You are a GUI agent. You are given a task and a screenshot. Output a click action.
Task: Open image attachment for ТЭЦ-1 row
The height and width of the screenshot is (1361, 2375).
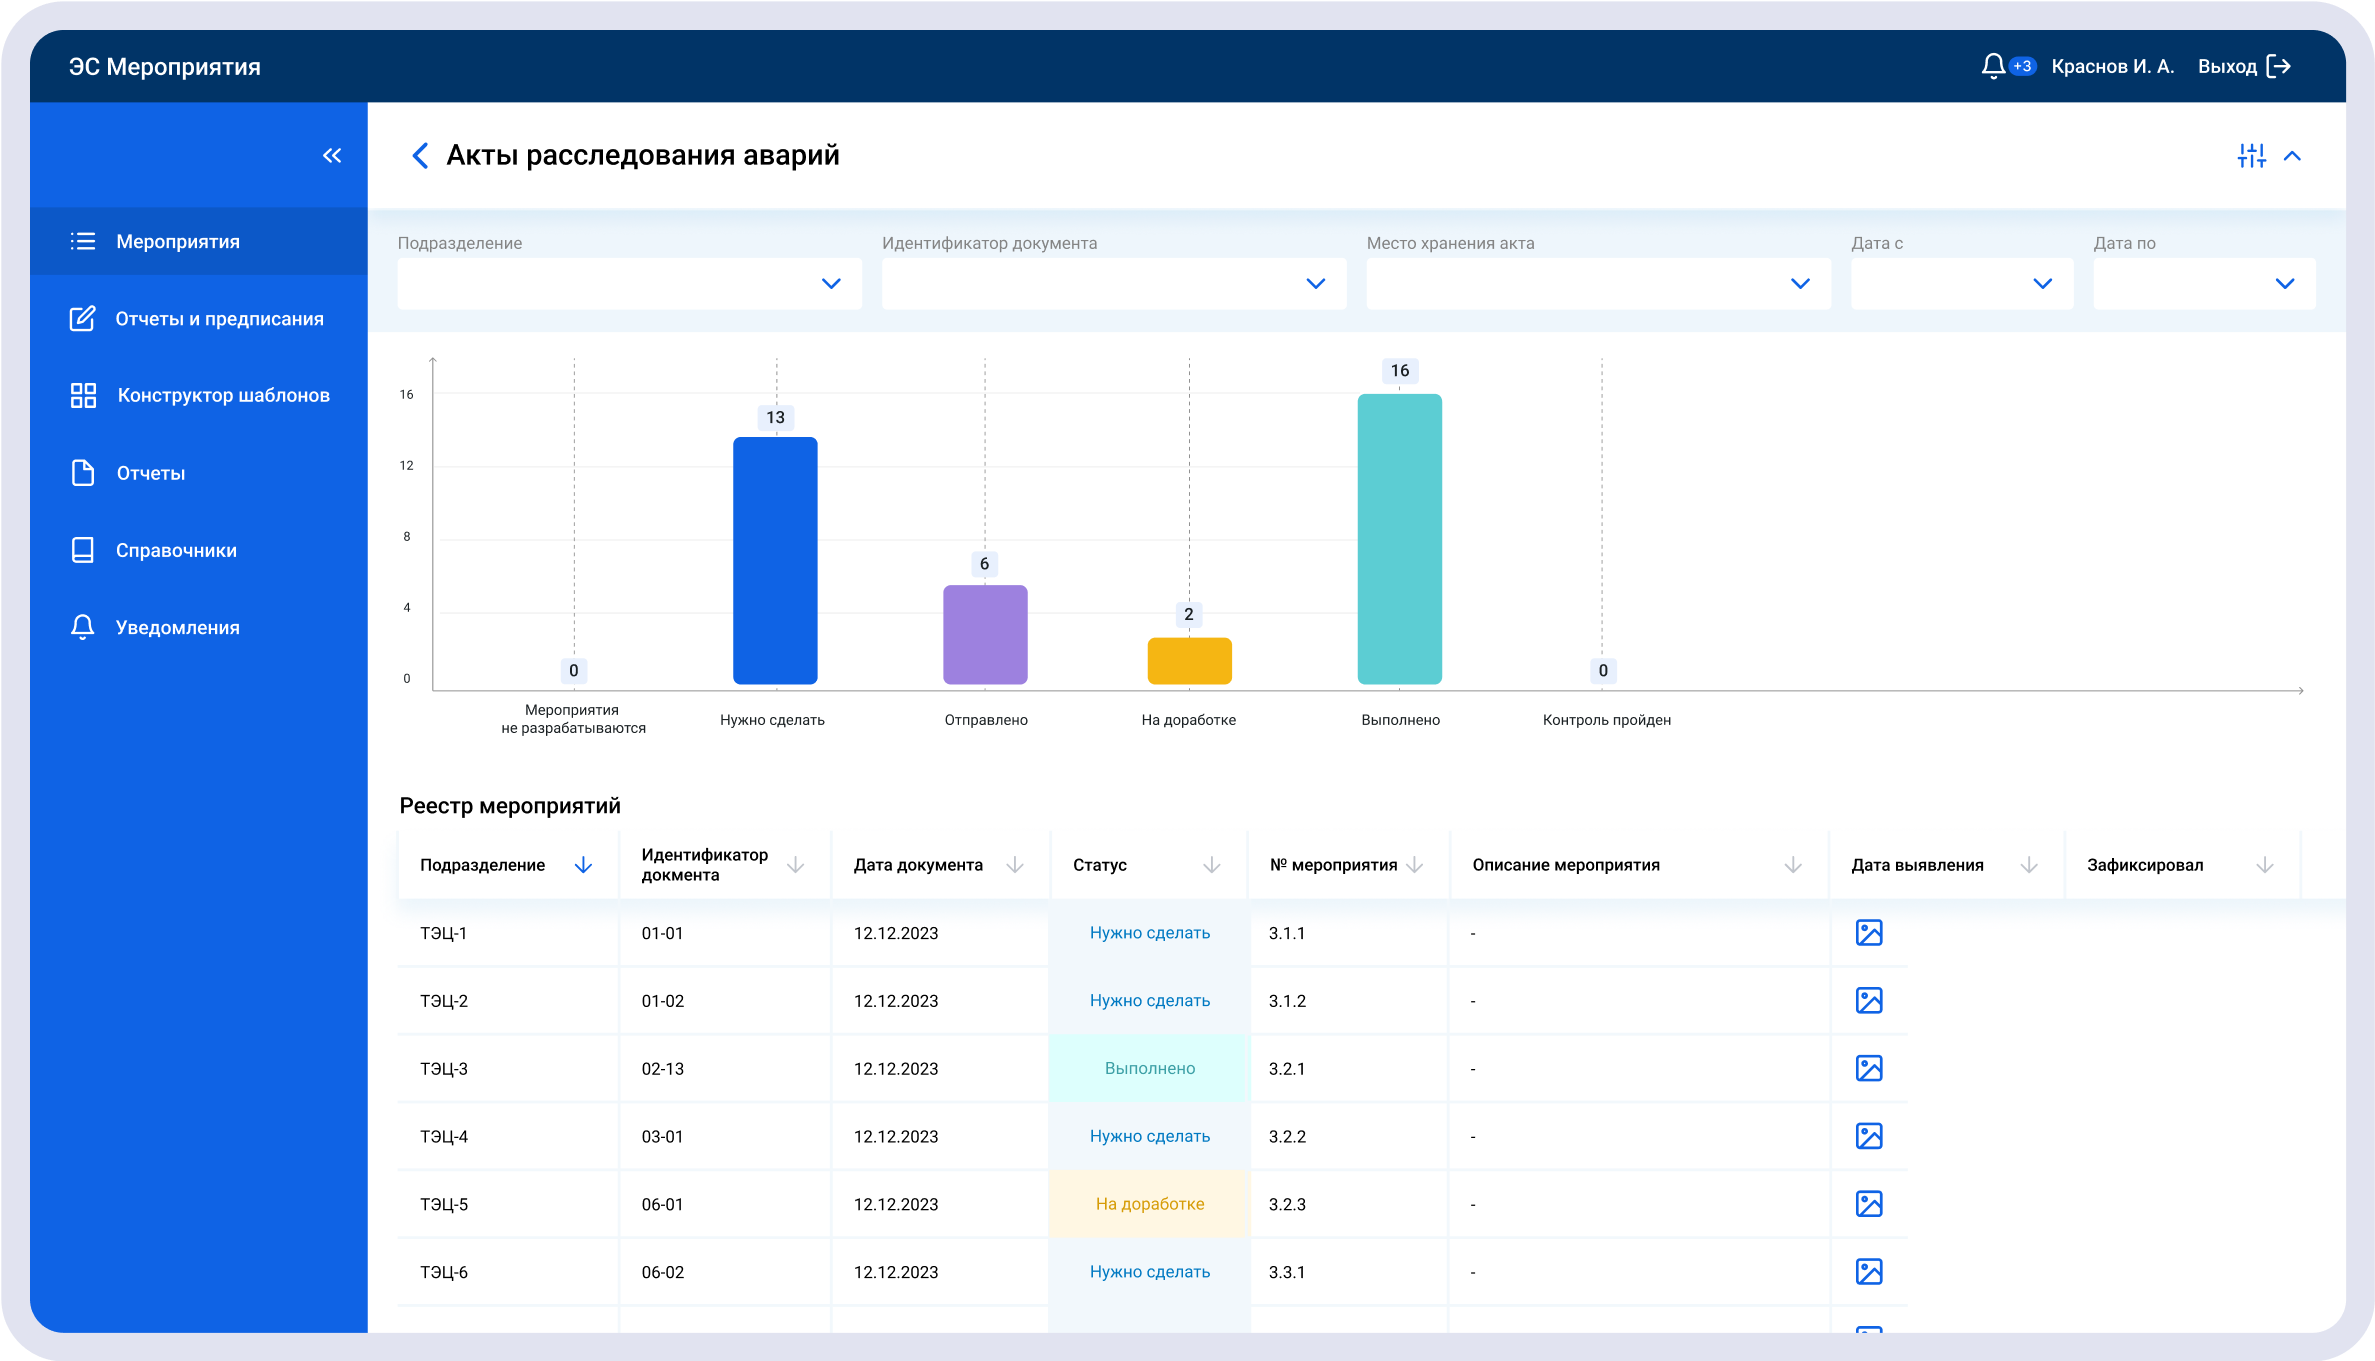1868,932
